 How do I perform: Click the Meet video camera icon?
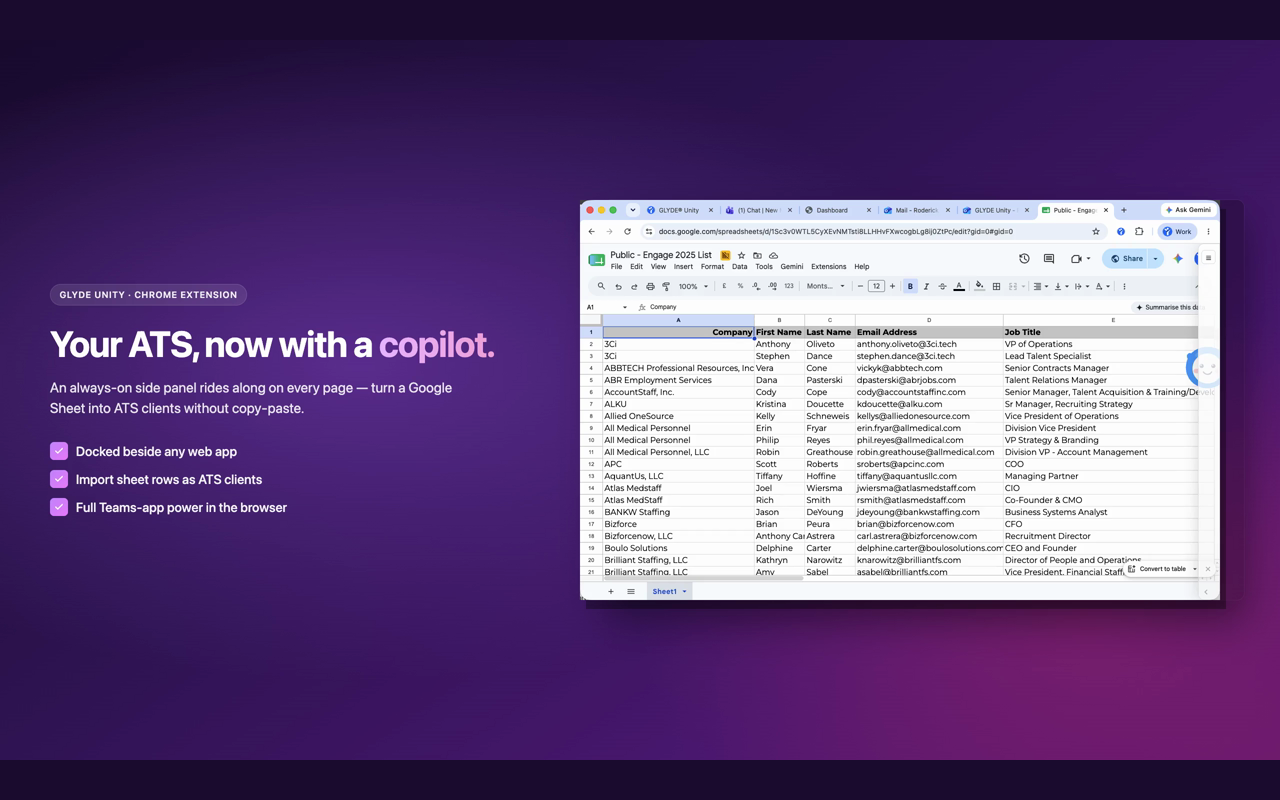click(1076, 259)
